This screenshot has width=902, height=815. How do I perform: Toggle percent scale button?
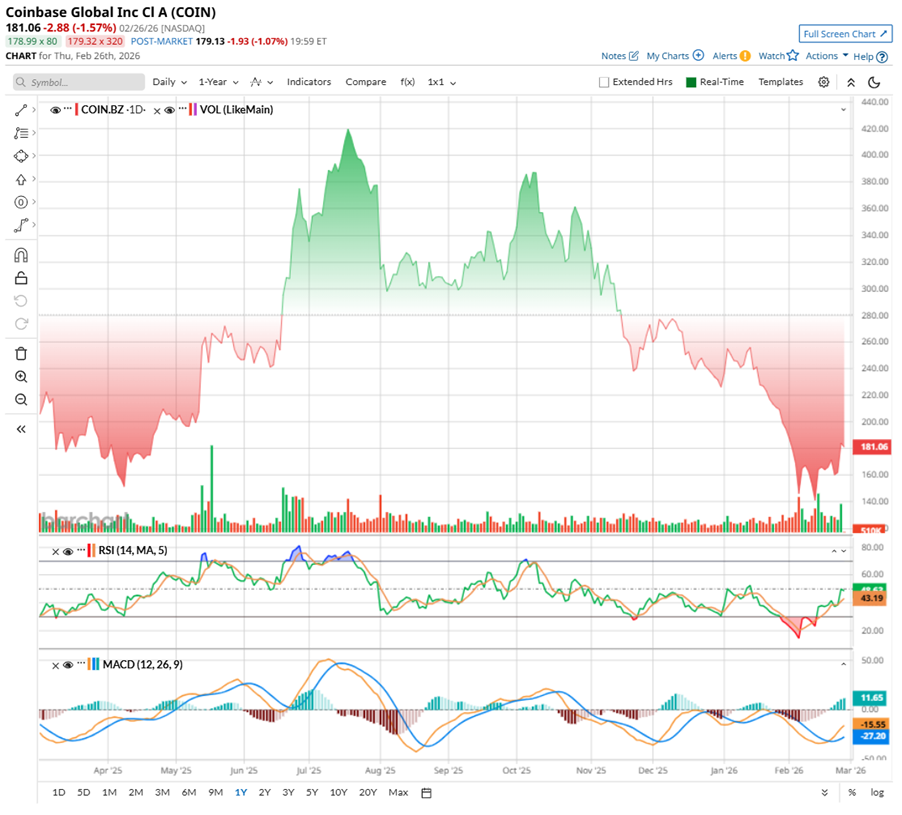pos(852,793)
